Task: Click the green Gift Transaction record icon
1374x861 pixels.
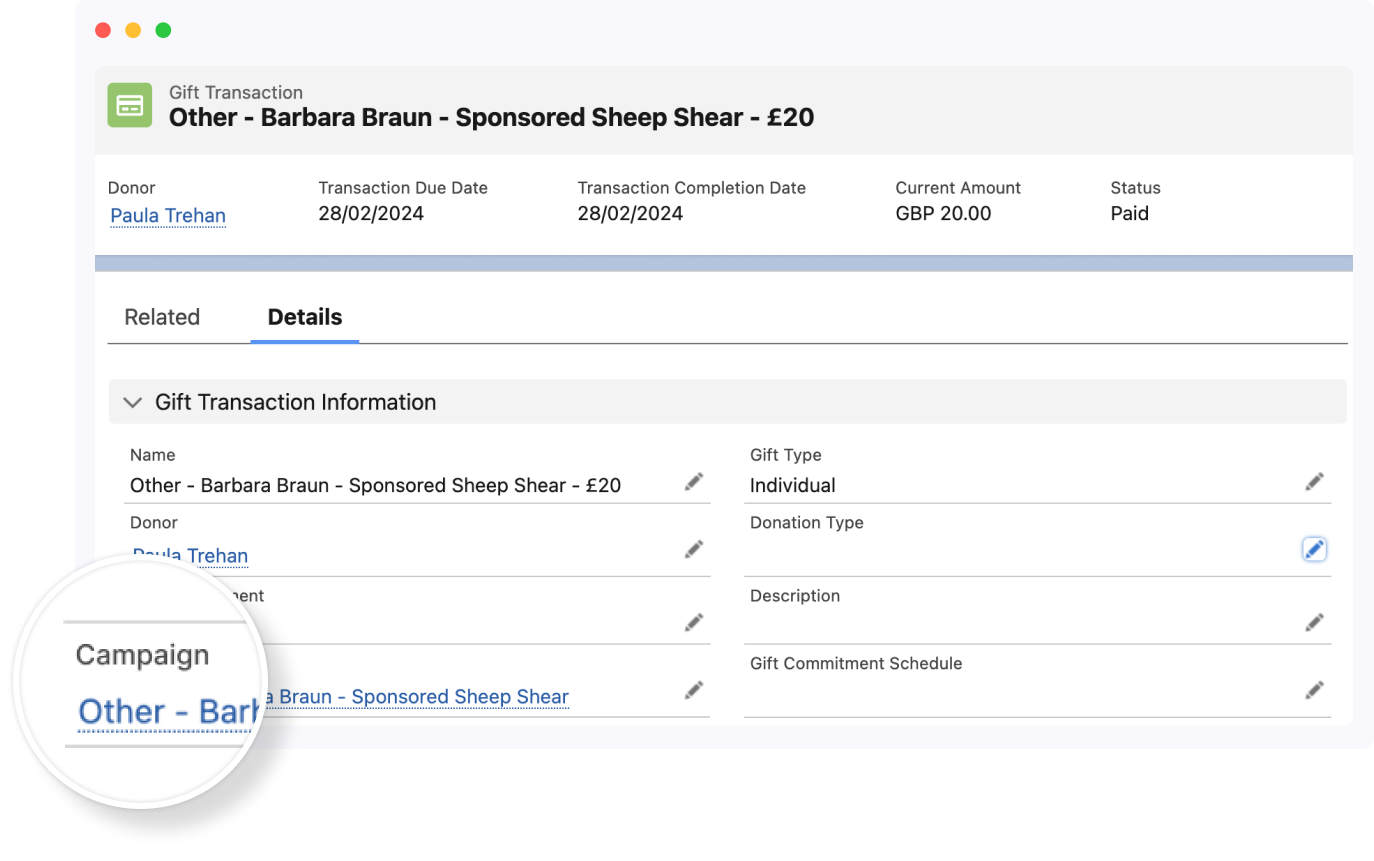Action: 130,105
